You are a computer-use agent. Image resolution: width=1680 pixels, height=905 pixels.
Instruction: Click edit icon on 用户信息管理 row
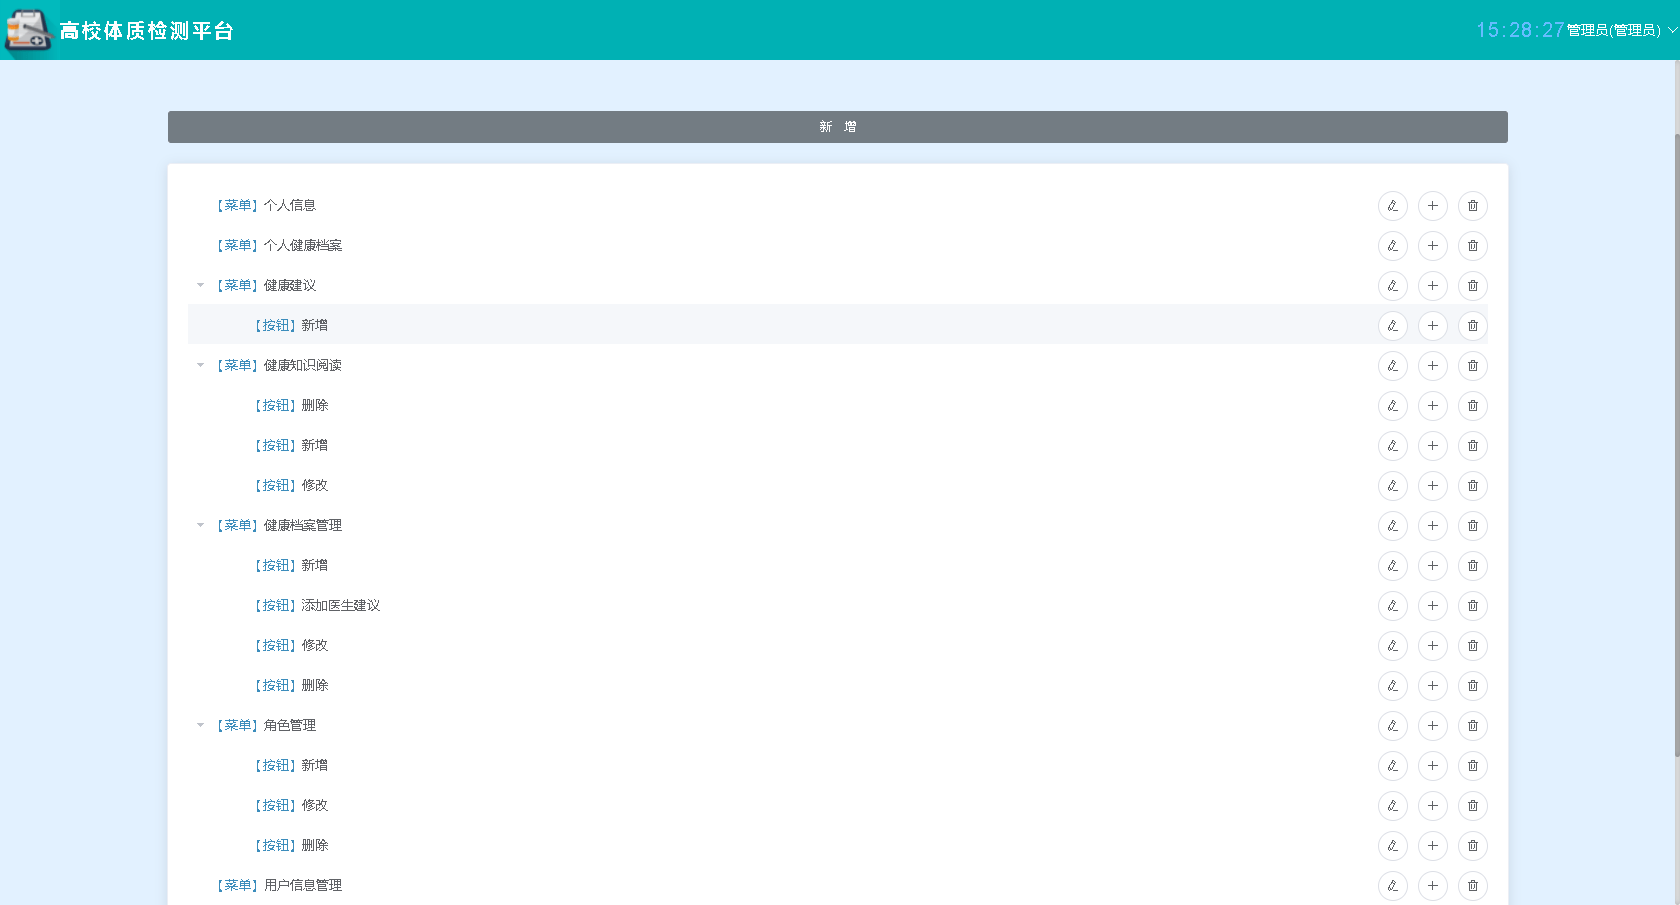[x=1392, y=886]
